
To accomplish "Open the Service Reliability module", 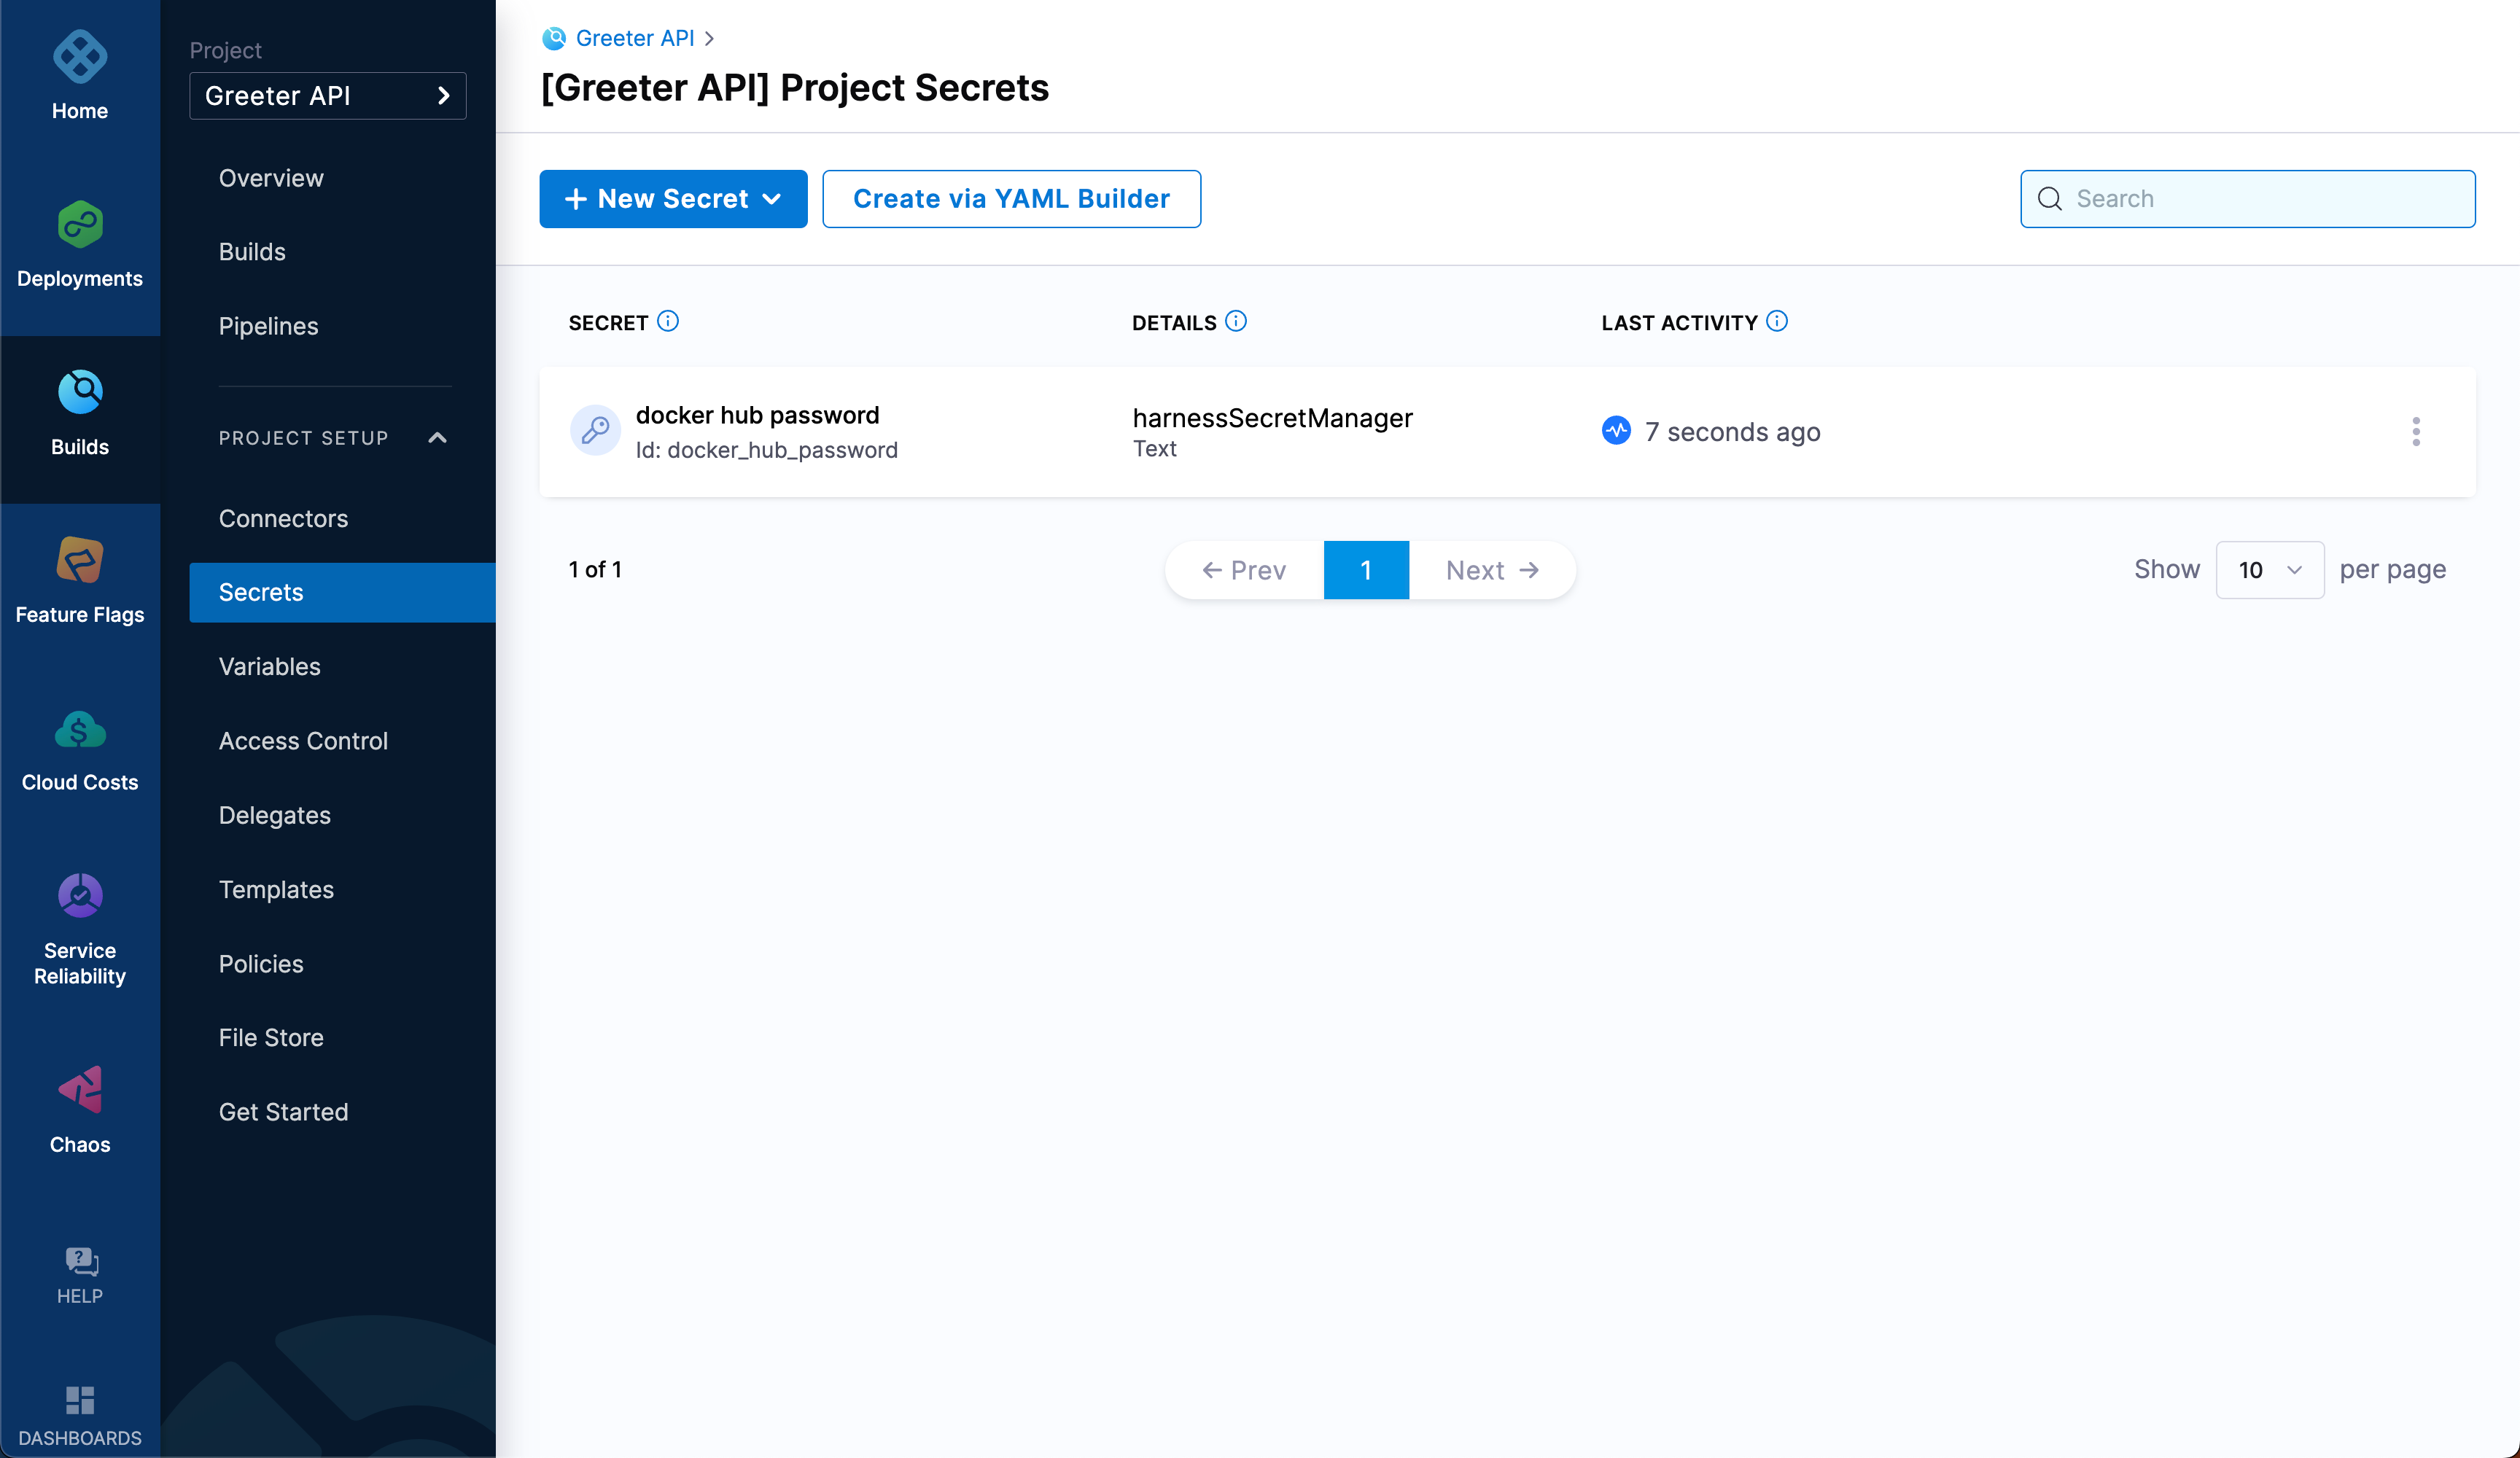I will [x=80, y=930].
